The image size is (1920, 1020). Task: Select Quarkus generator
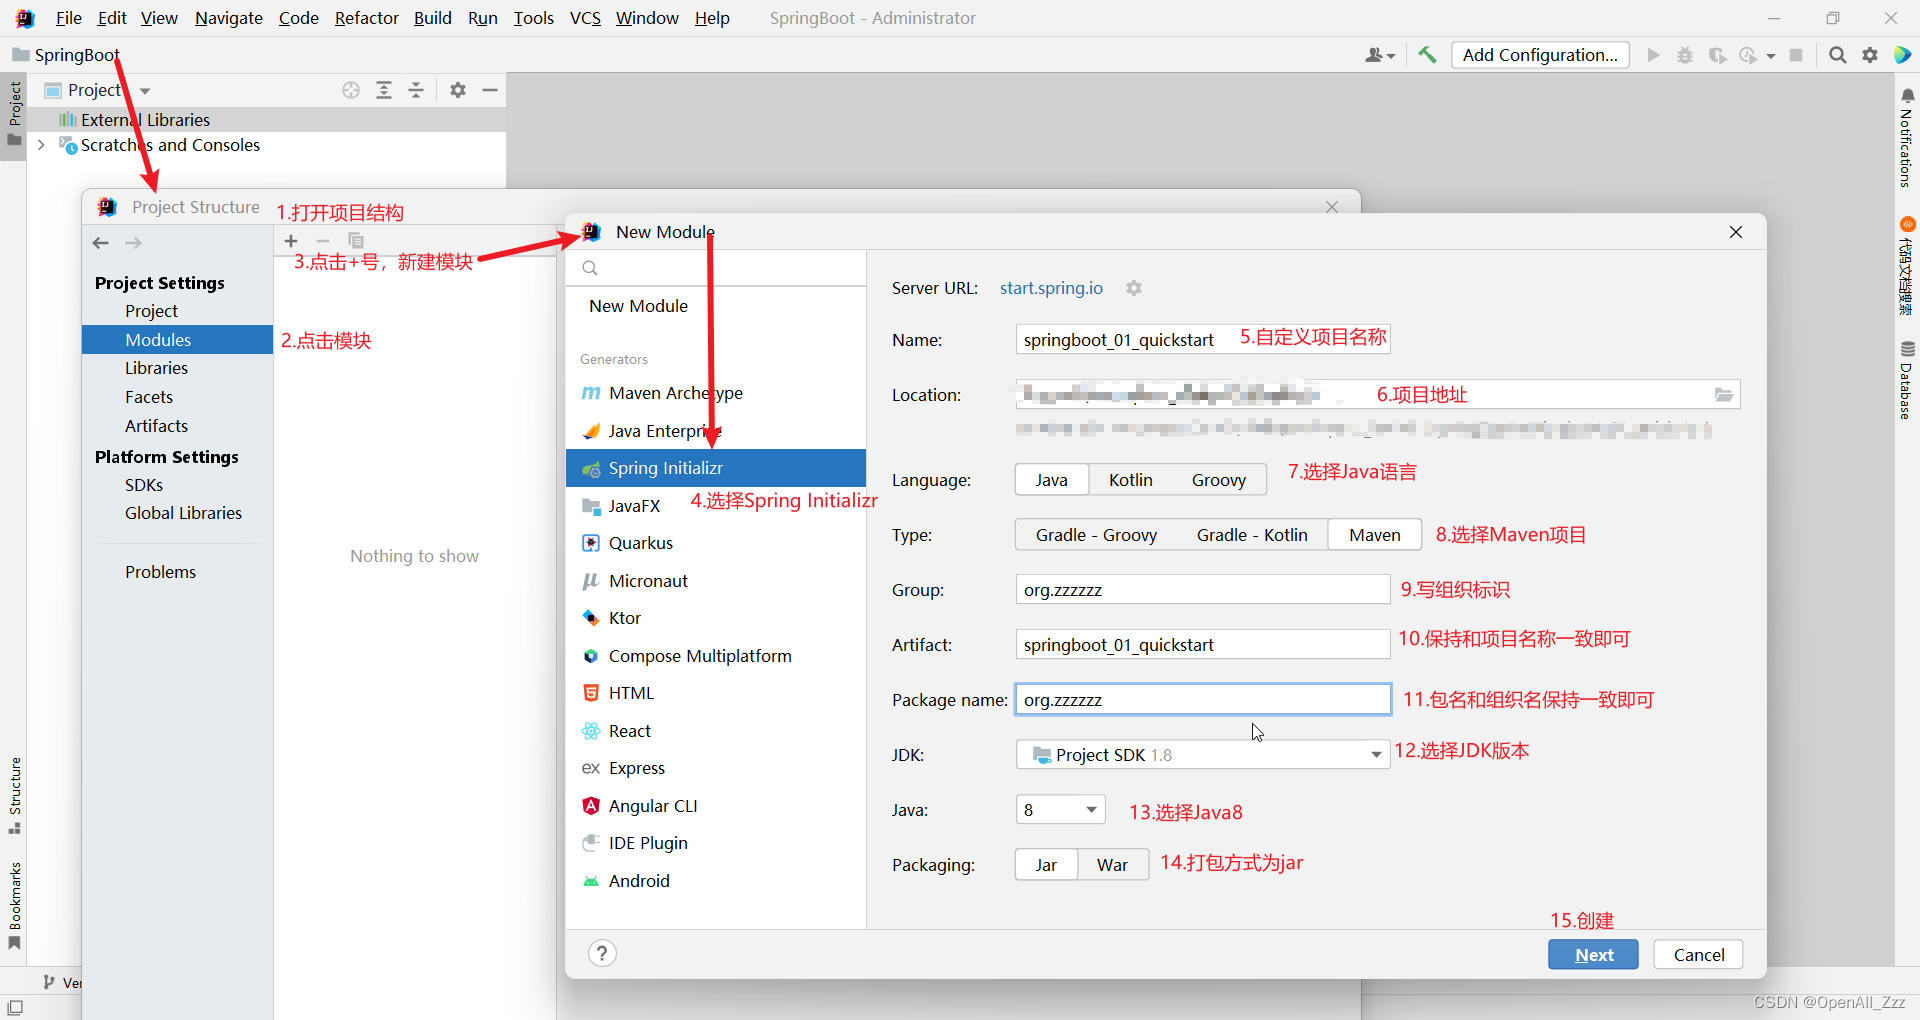[x=716, y=543]
